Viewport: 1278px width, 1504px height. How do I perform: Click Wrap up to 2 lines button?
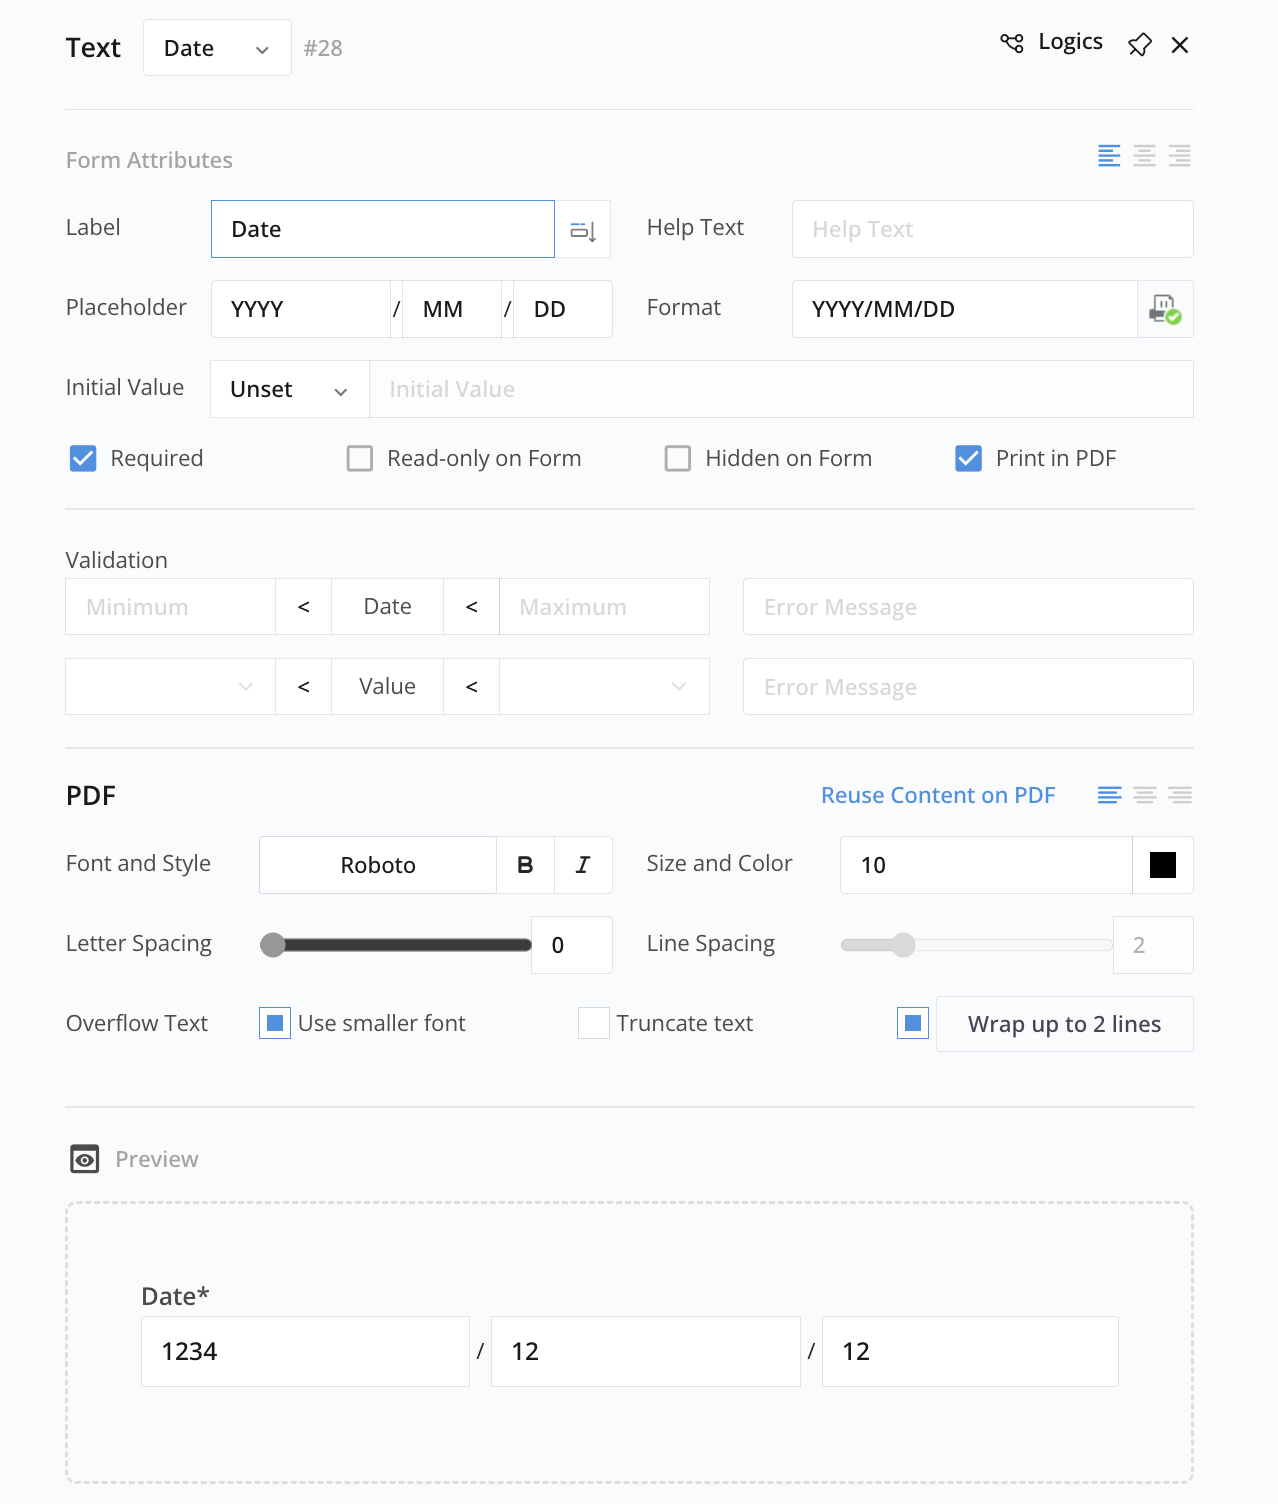(1064, 1024)
